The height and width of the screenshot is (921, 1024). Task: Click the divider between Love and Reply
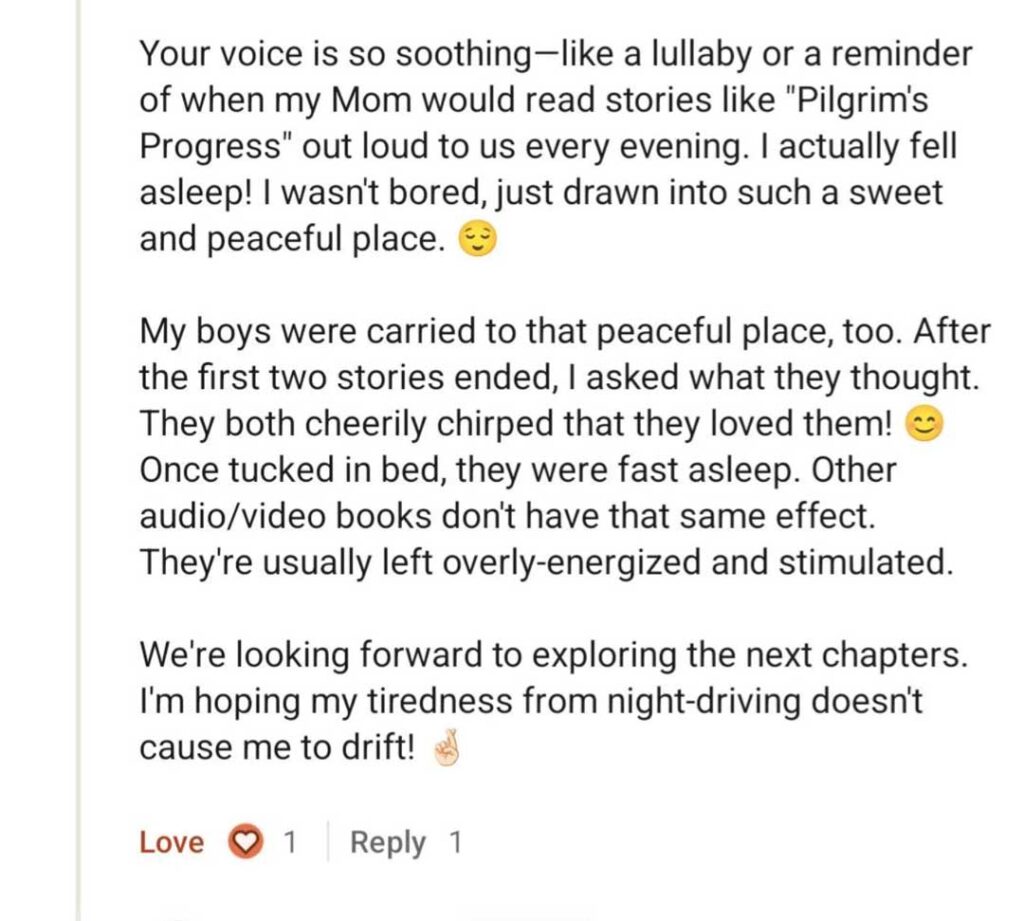pos(326,843)
